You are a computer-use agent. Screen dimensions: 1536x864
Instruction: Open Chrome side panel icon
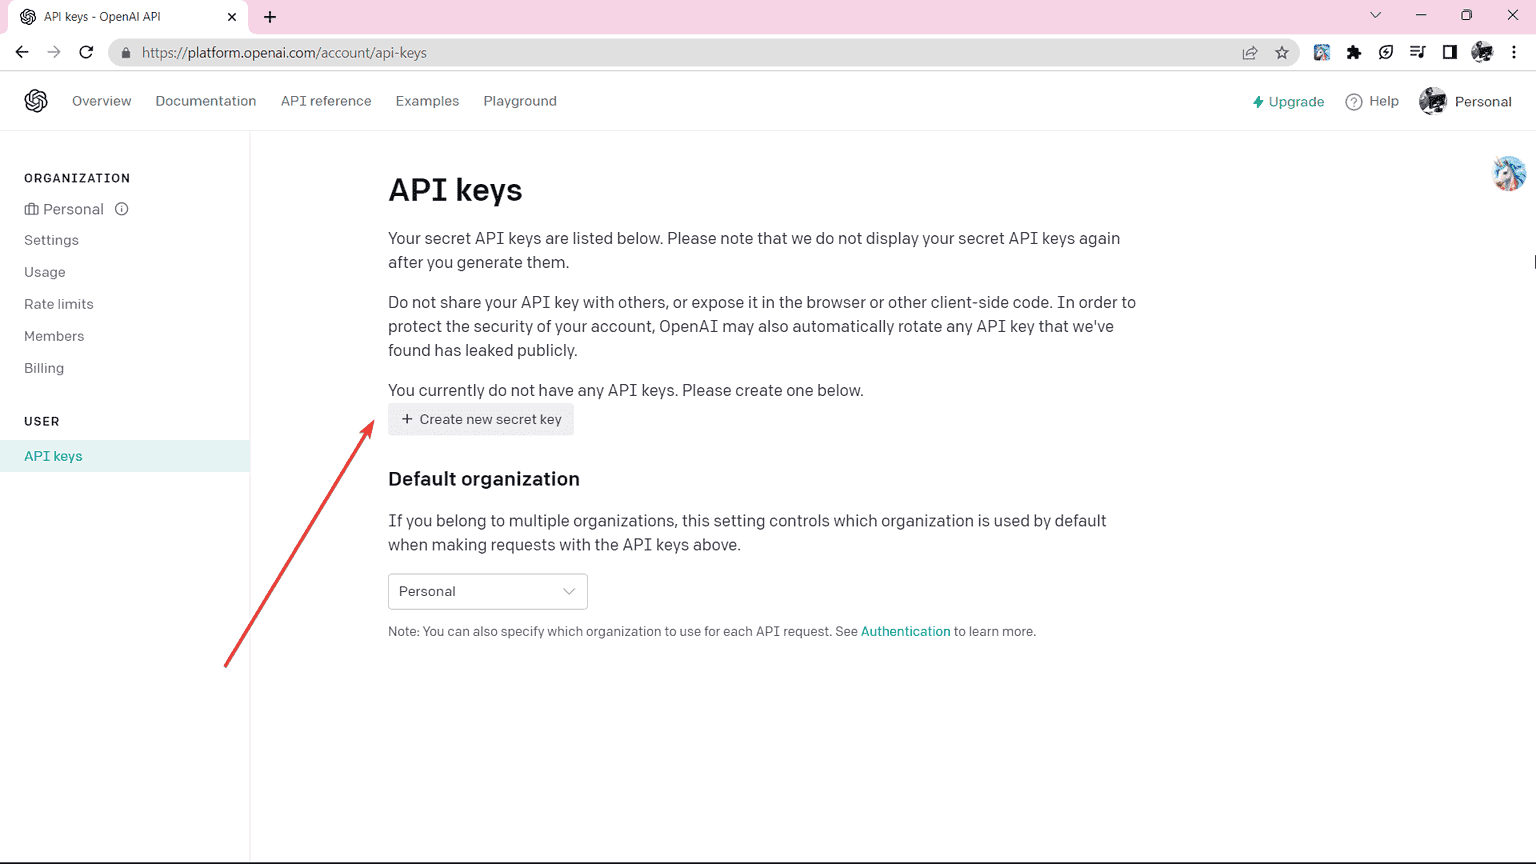tap(1449, 53)
